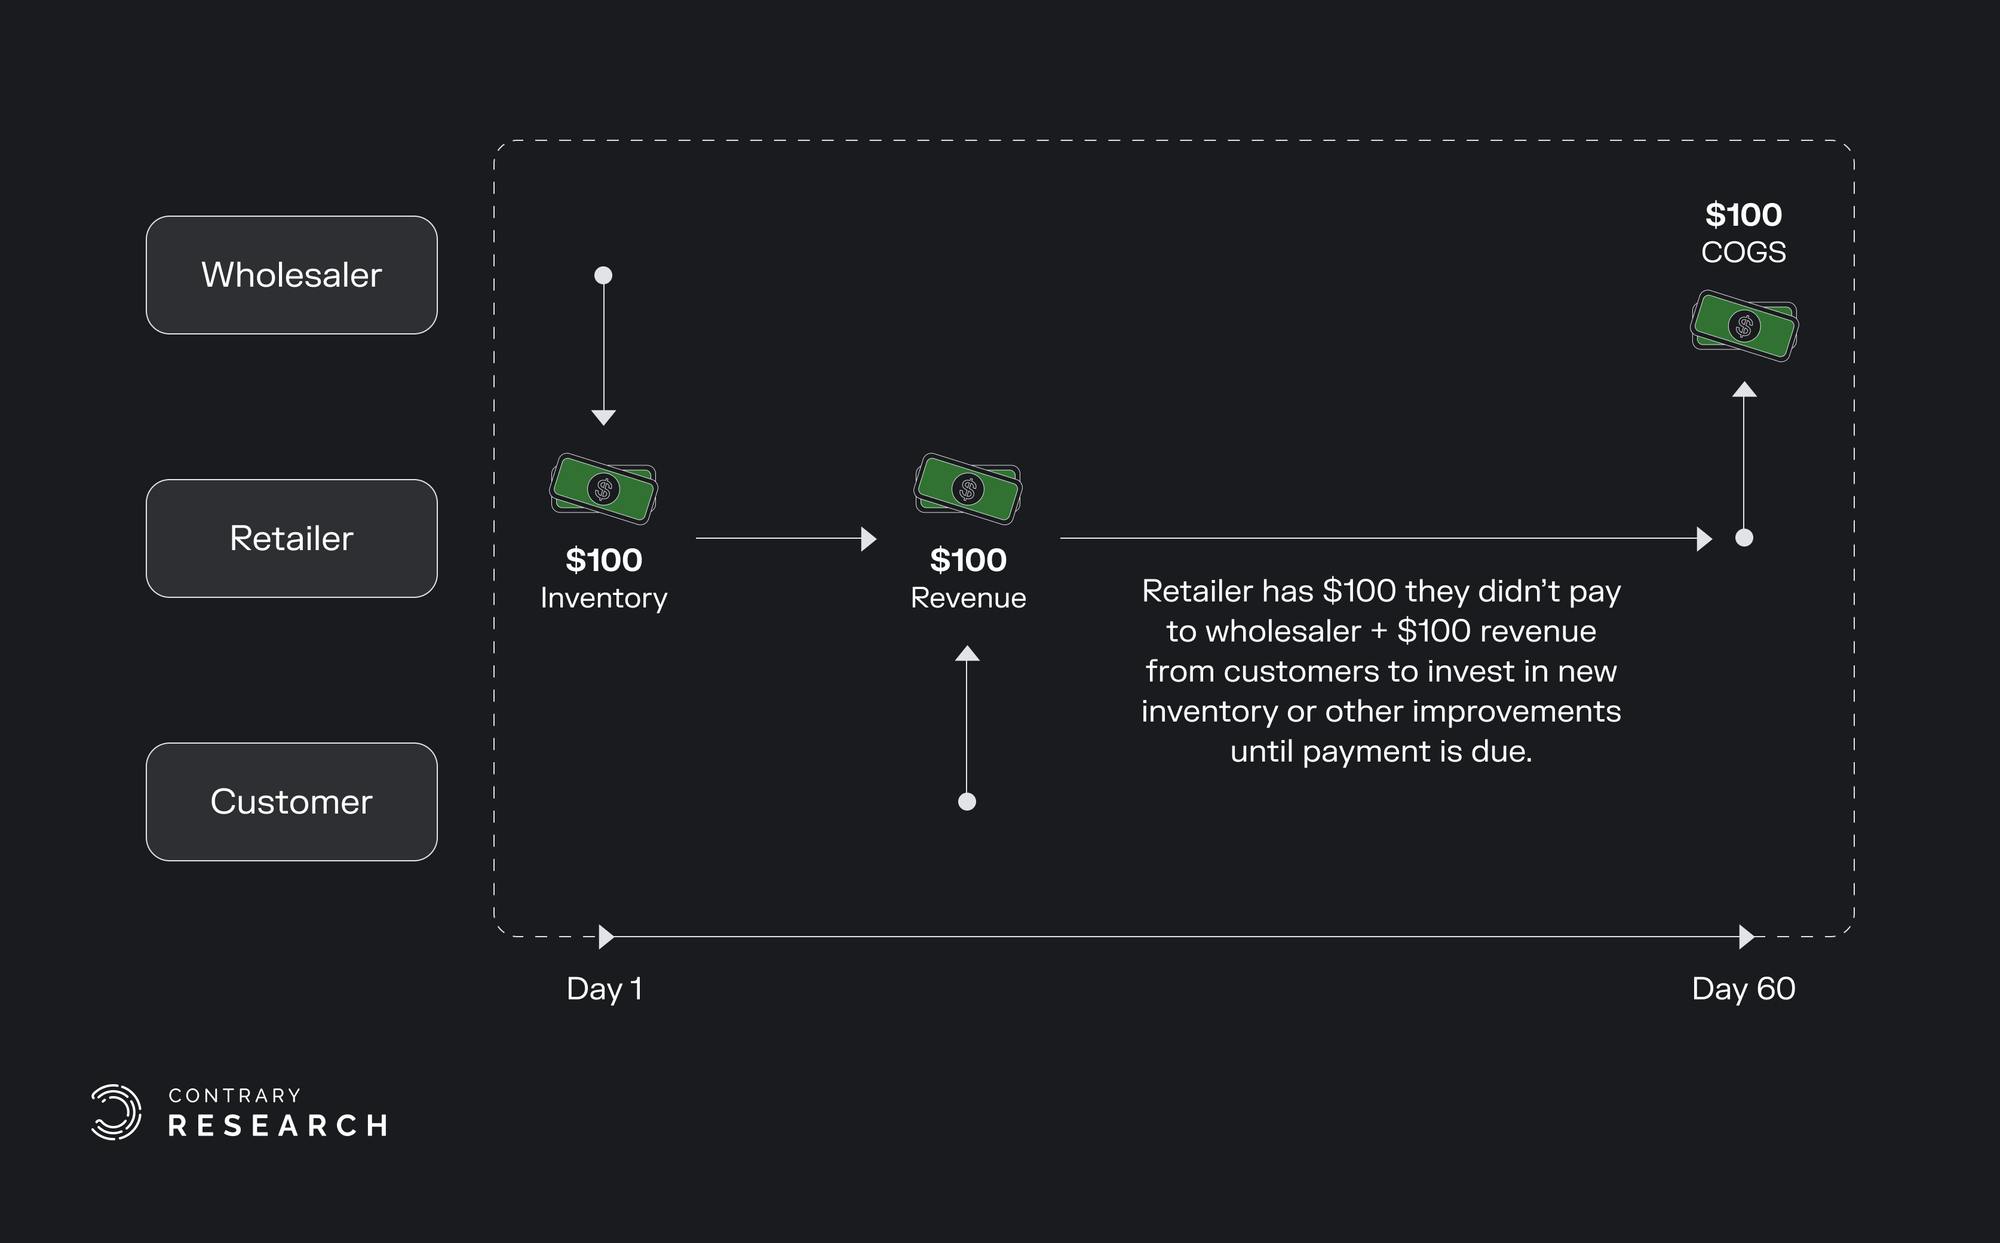
Task: Click the dot at the wholesaler arrow start
Action: click(603, 275)
